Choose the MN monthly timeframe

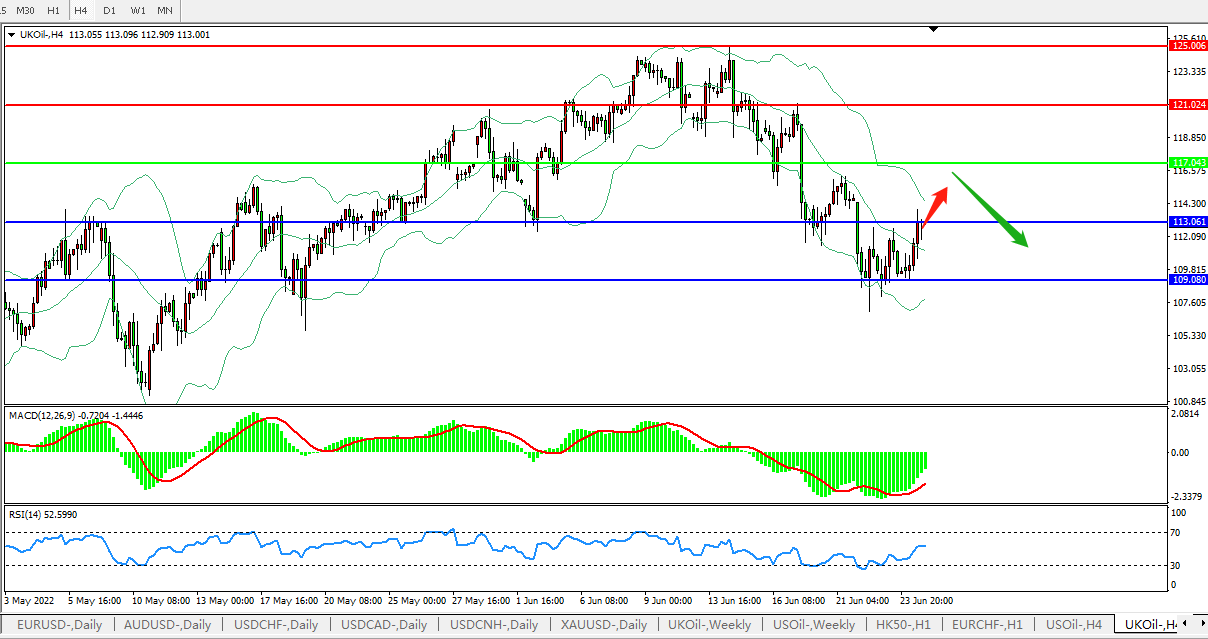coord(165,10)
